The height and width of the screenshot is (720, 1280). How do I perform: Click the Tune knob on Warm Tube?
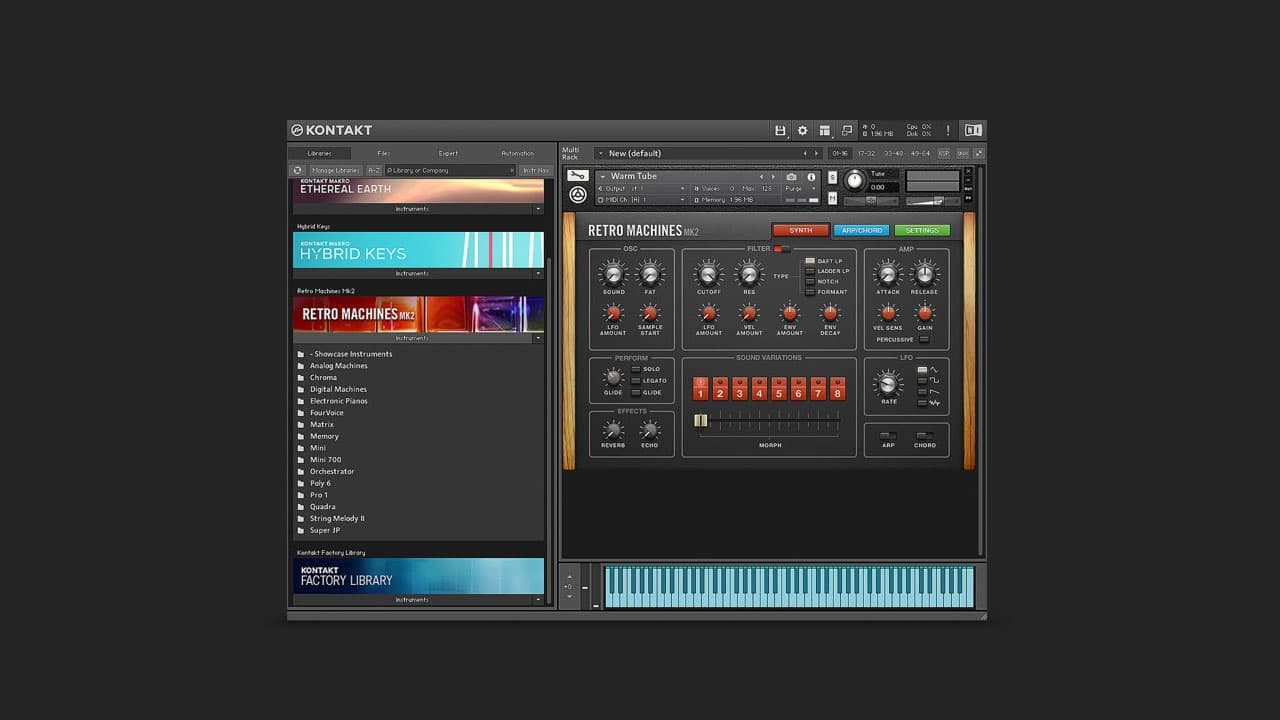coord(856,181)
